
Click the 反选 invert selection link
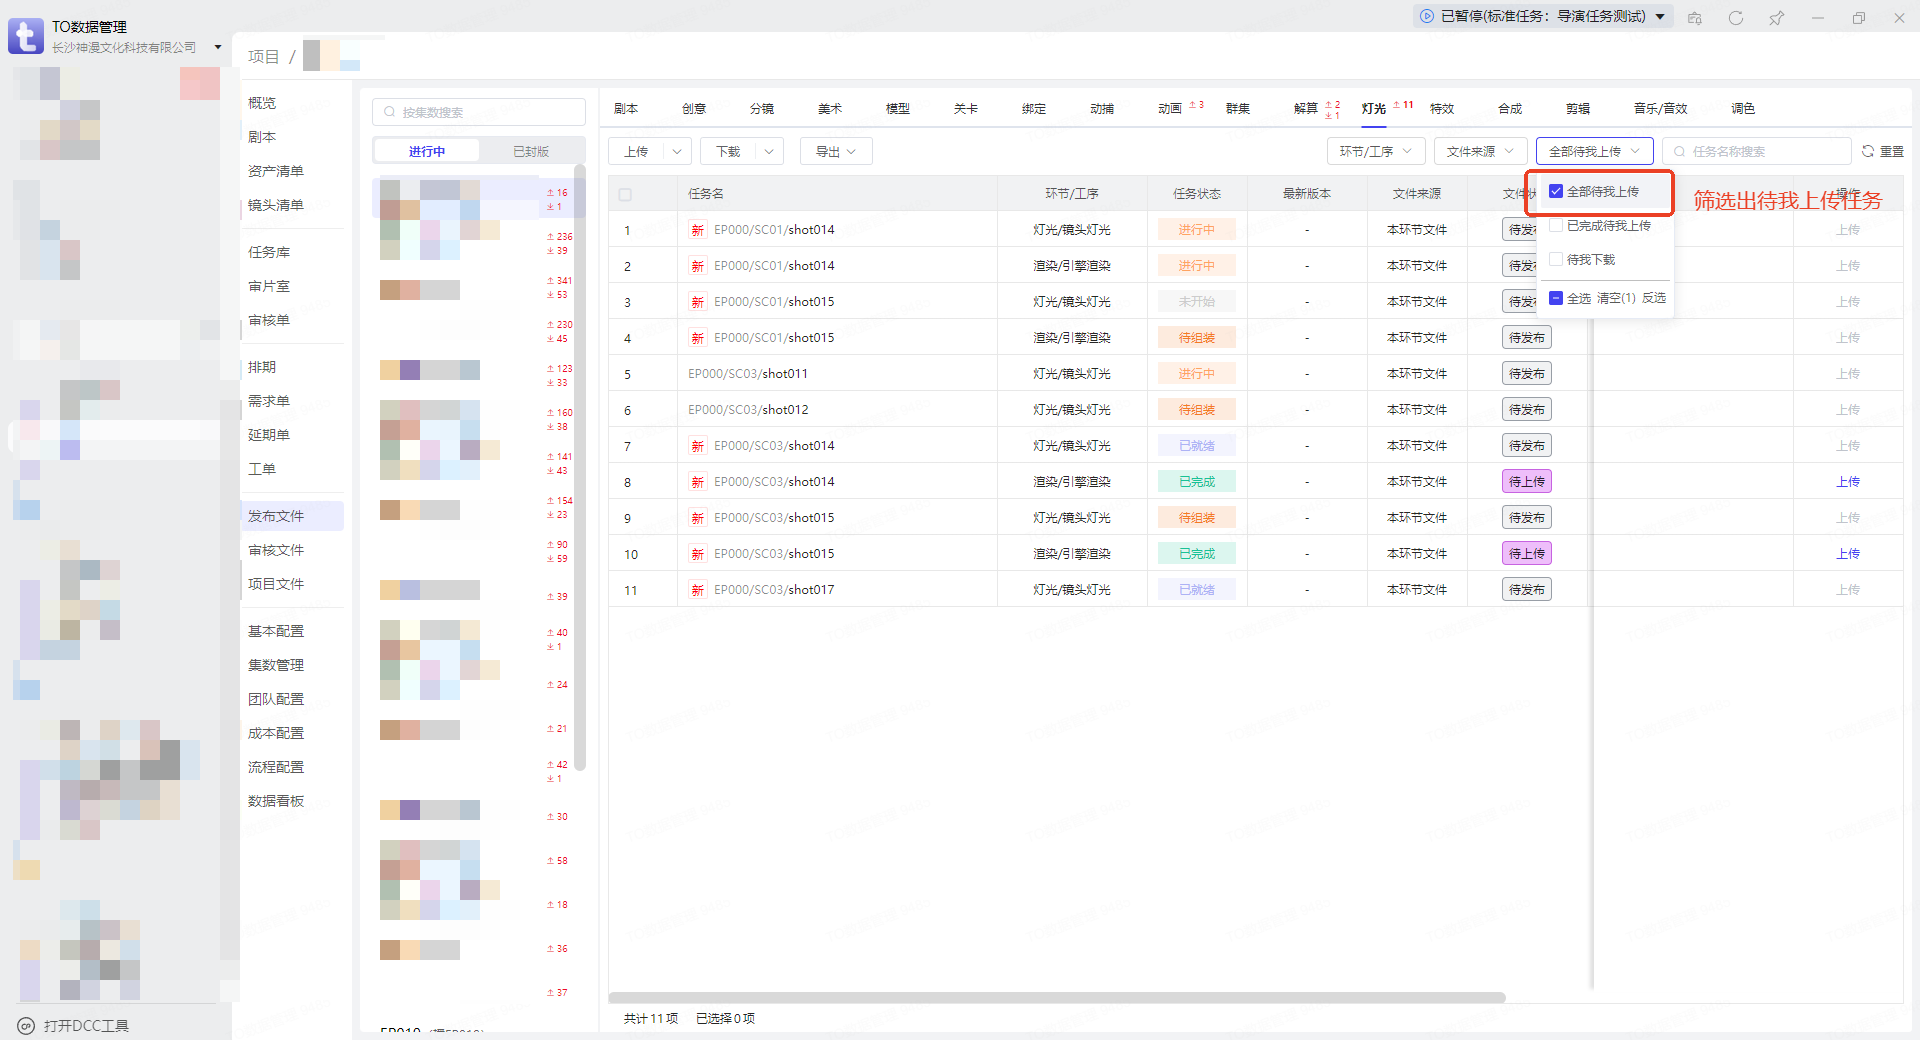pyautogui.click(x=1654, y=298)
